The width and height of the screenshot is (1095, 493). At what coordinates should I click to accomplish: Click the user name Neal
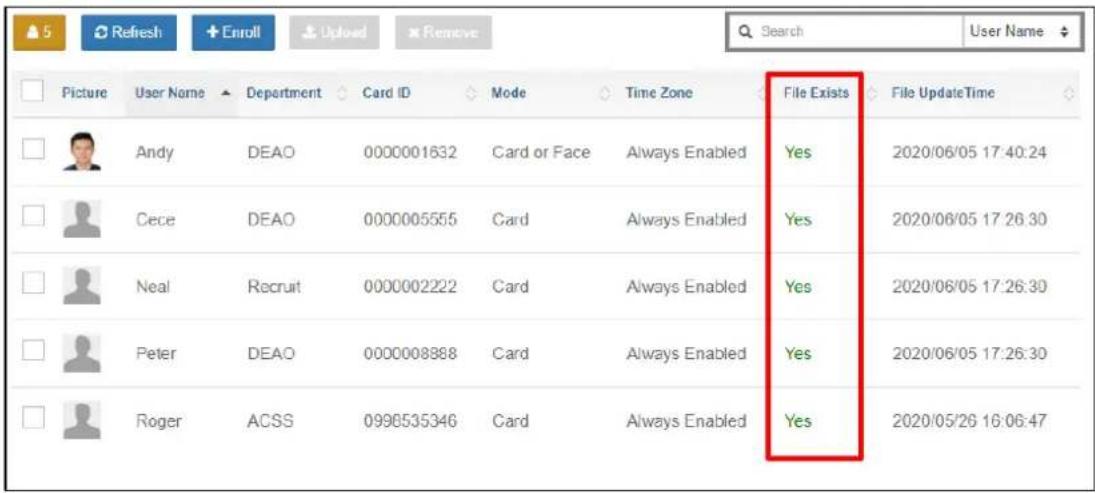(x=152, y=287)
